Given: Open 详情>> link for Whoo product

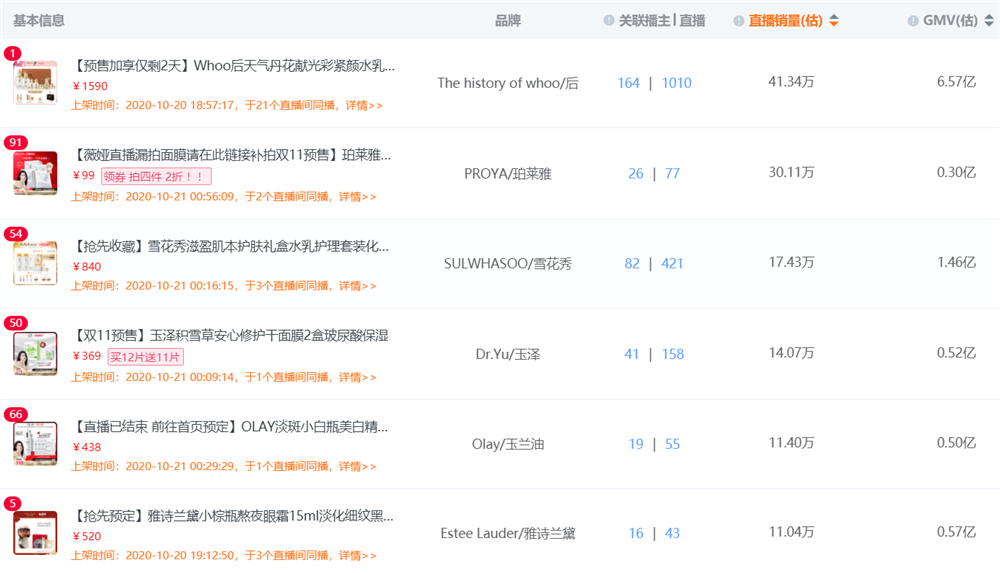Looking at the screenshot, I should (364, 105).
